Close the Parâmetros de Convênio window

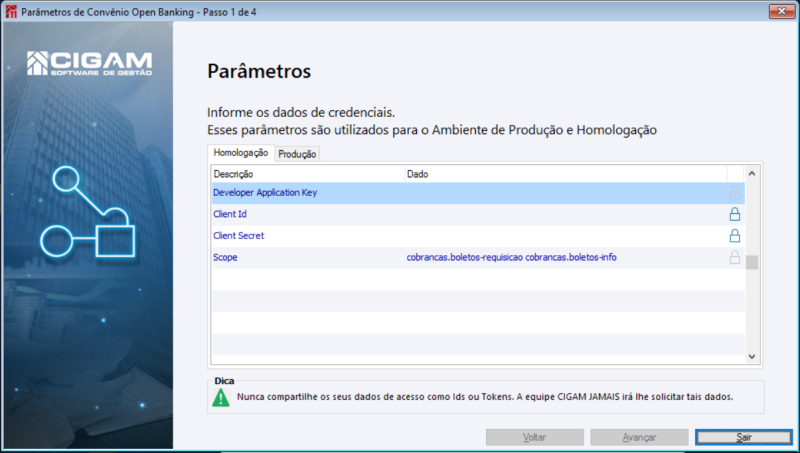(782, 11)
